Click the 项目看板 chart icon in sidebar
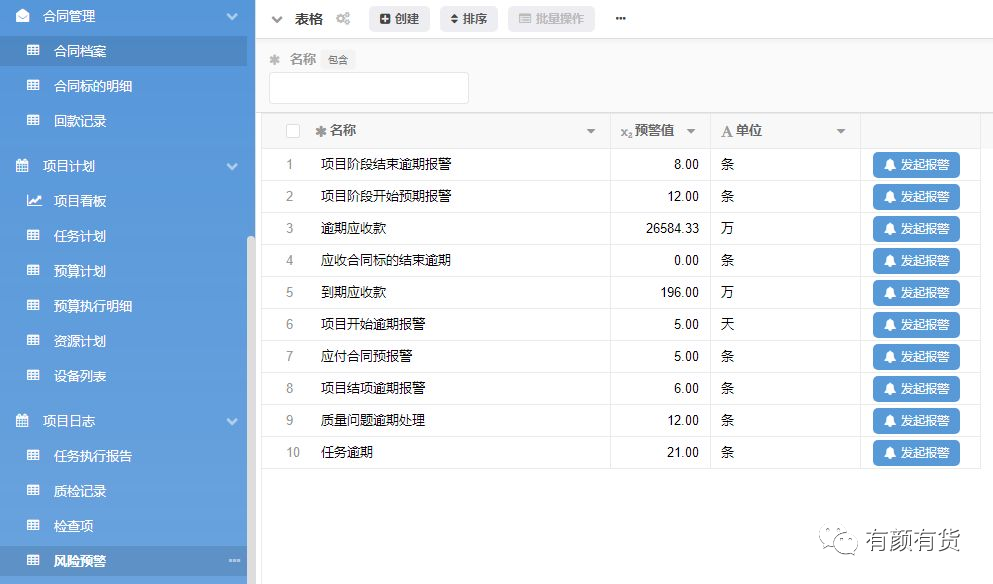Viewport: 993px width, 584px height. click(x=34, y=201)
